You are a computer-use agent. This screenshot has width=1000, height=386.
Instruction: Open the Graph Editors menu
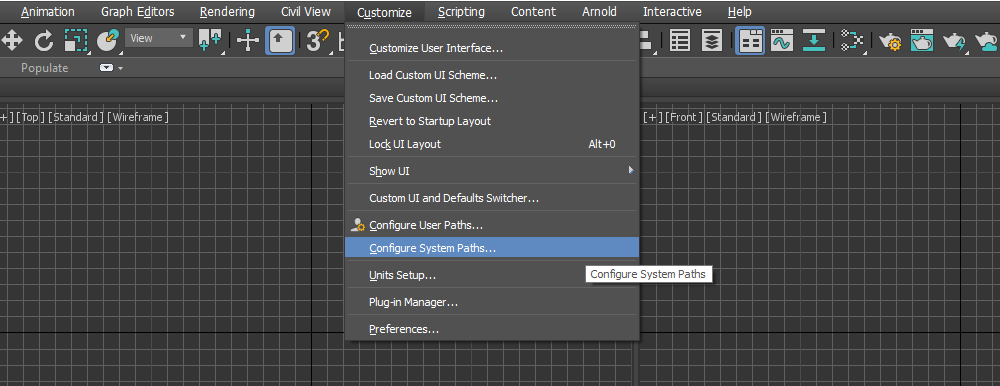point(138,11)
